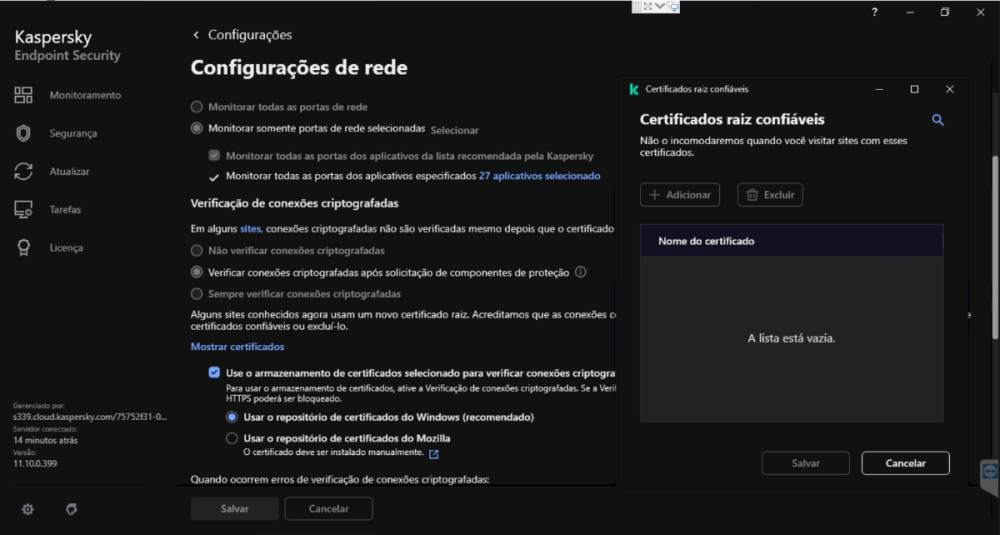Image resolution: width=1000 pixels, height=535 pixels.
Task: Open the sites link in the description
Action: 251,228
